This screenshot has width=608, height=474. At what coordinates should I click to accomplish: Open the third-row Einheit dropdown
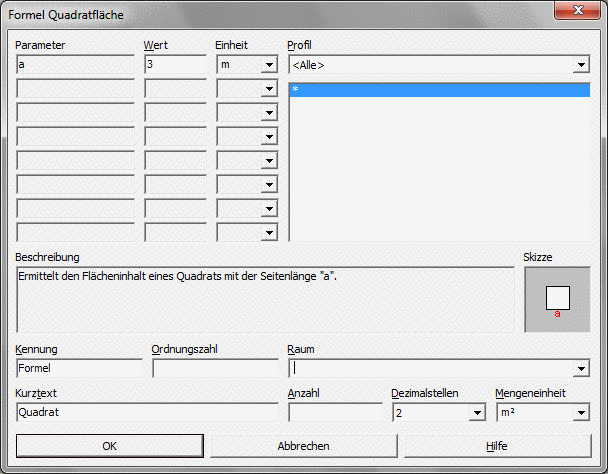pos(269,113)
